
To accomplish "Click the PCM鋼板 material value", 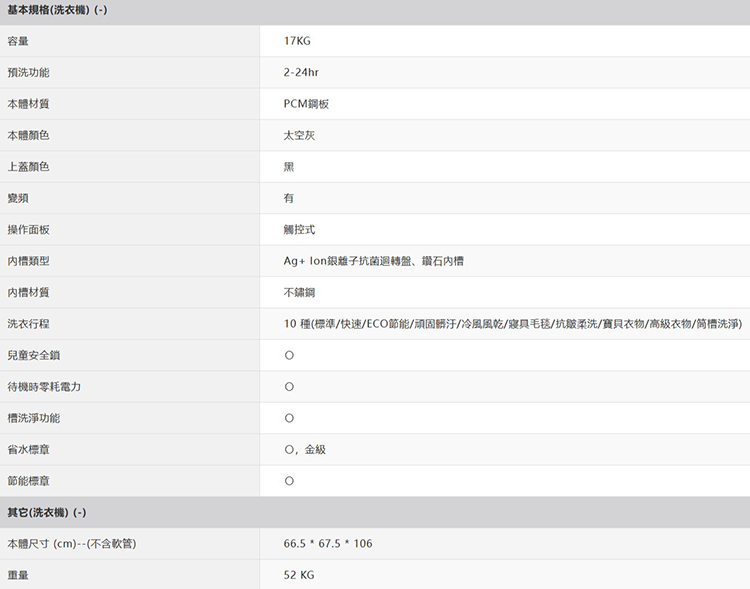I will point(306,104).
